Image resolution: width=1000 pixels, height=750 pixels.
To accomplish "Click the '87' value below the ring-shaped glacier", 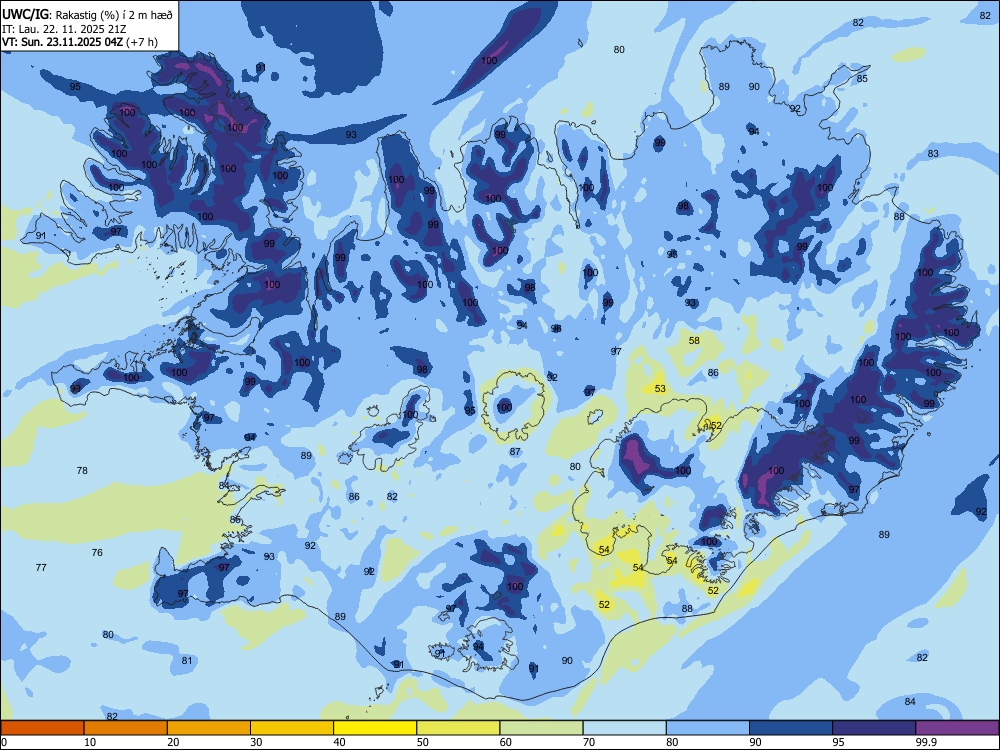I will 515,452.
